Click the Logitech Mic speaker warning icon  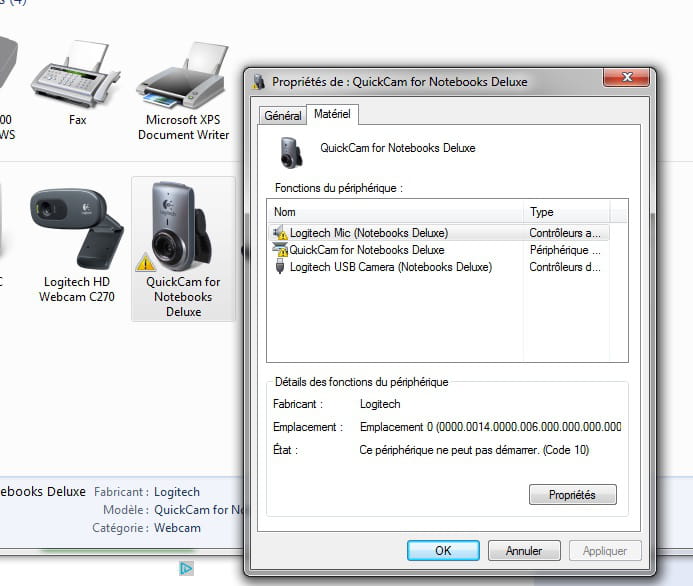pyautogui.click(x=280, y=233)
